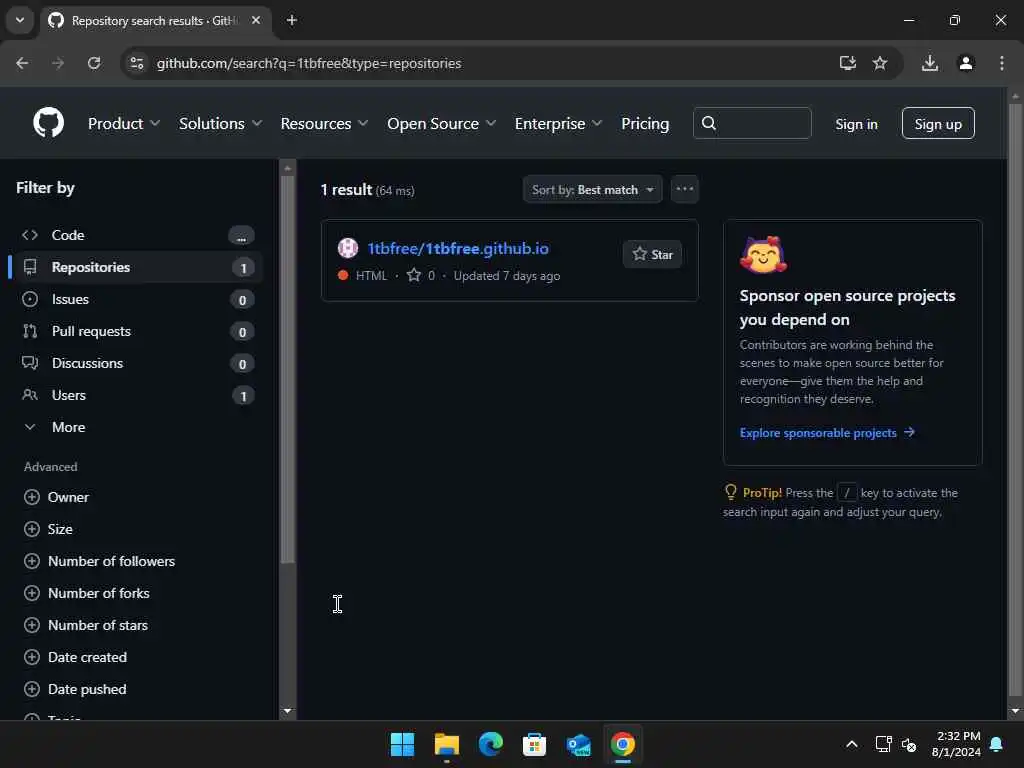The height and width of the screenshot is (768, 1024).
Task: Open the site information icon in address bar
Action: click(137, 63)
